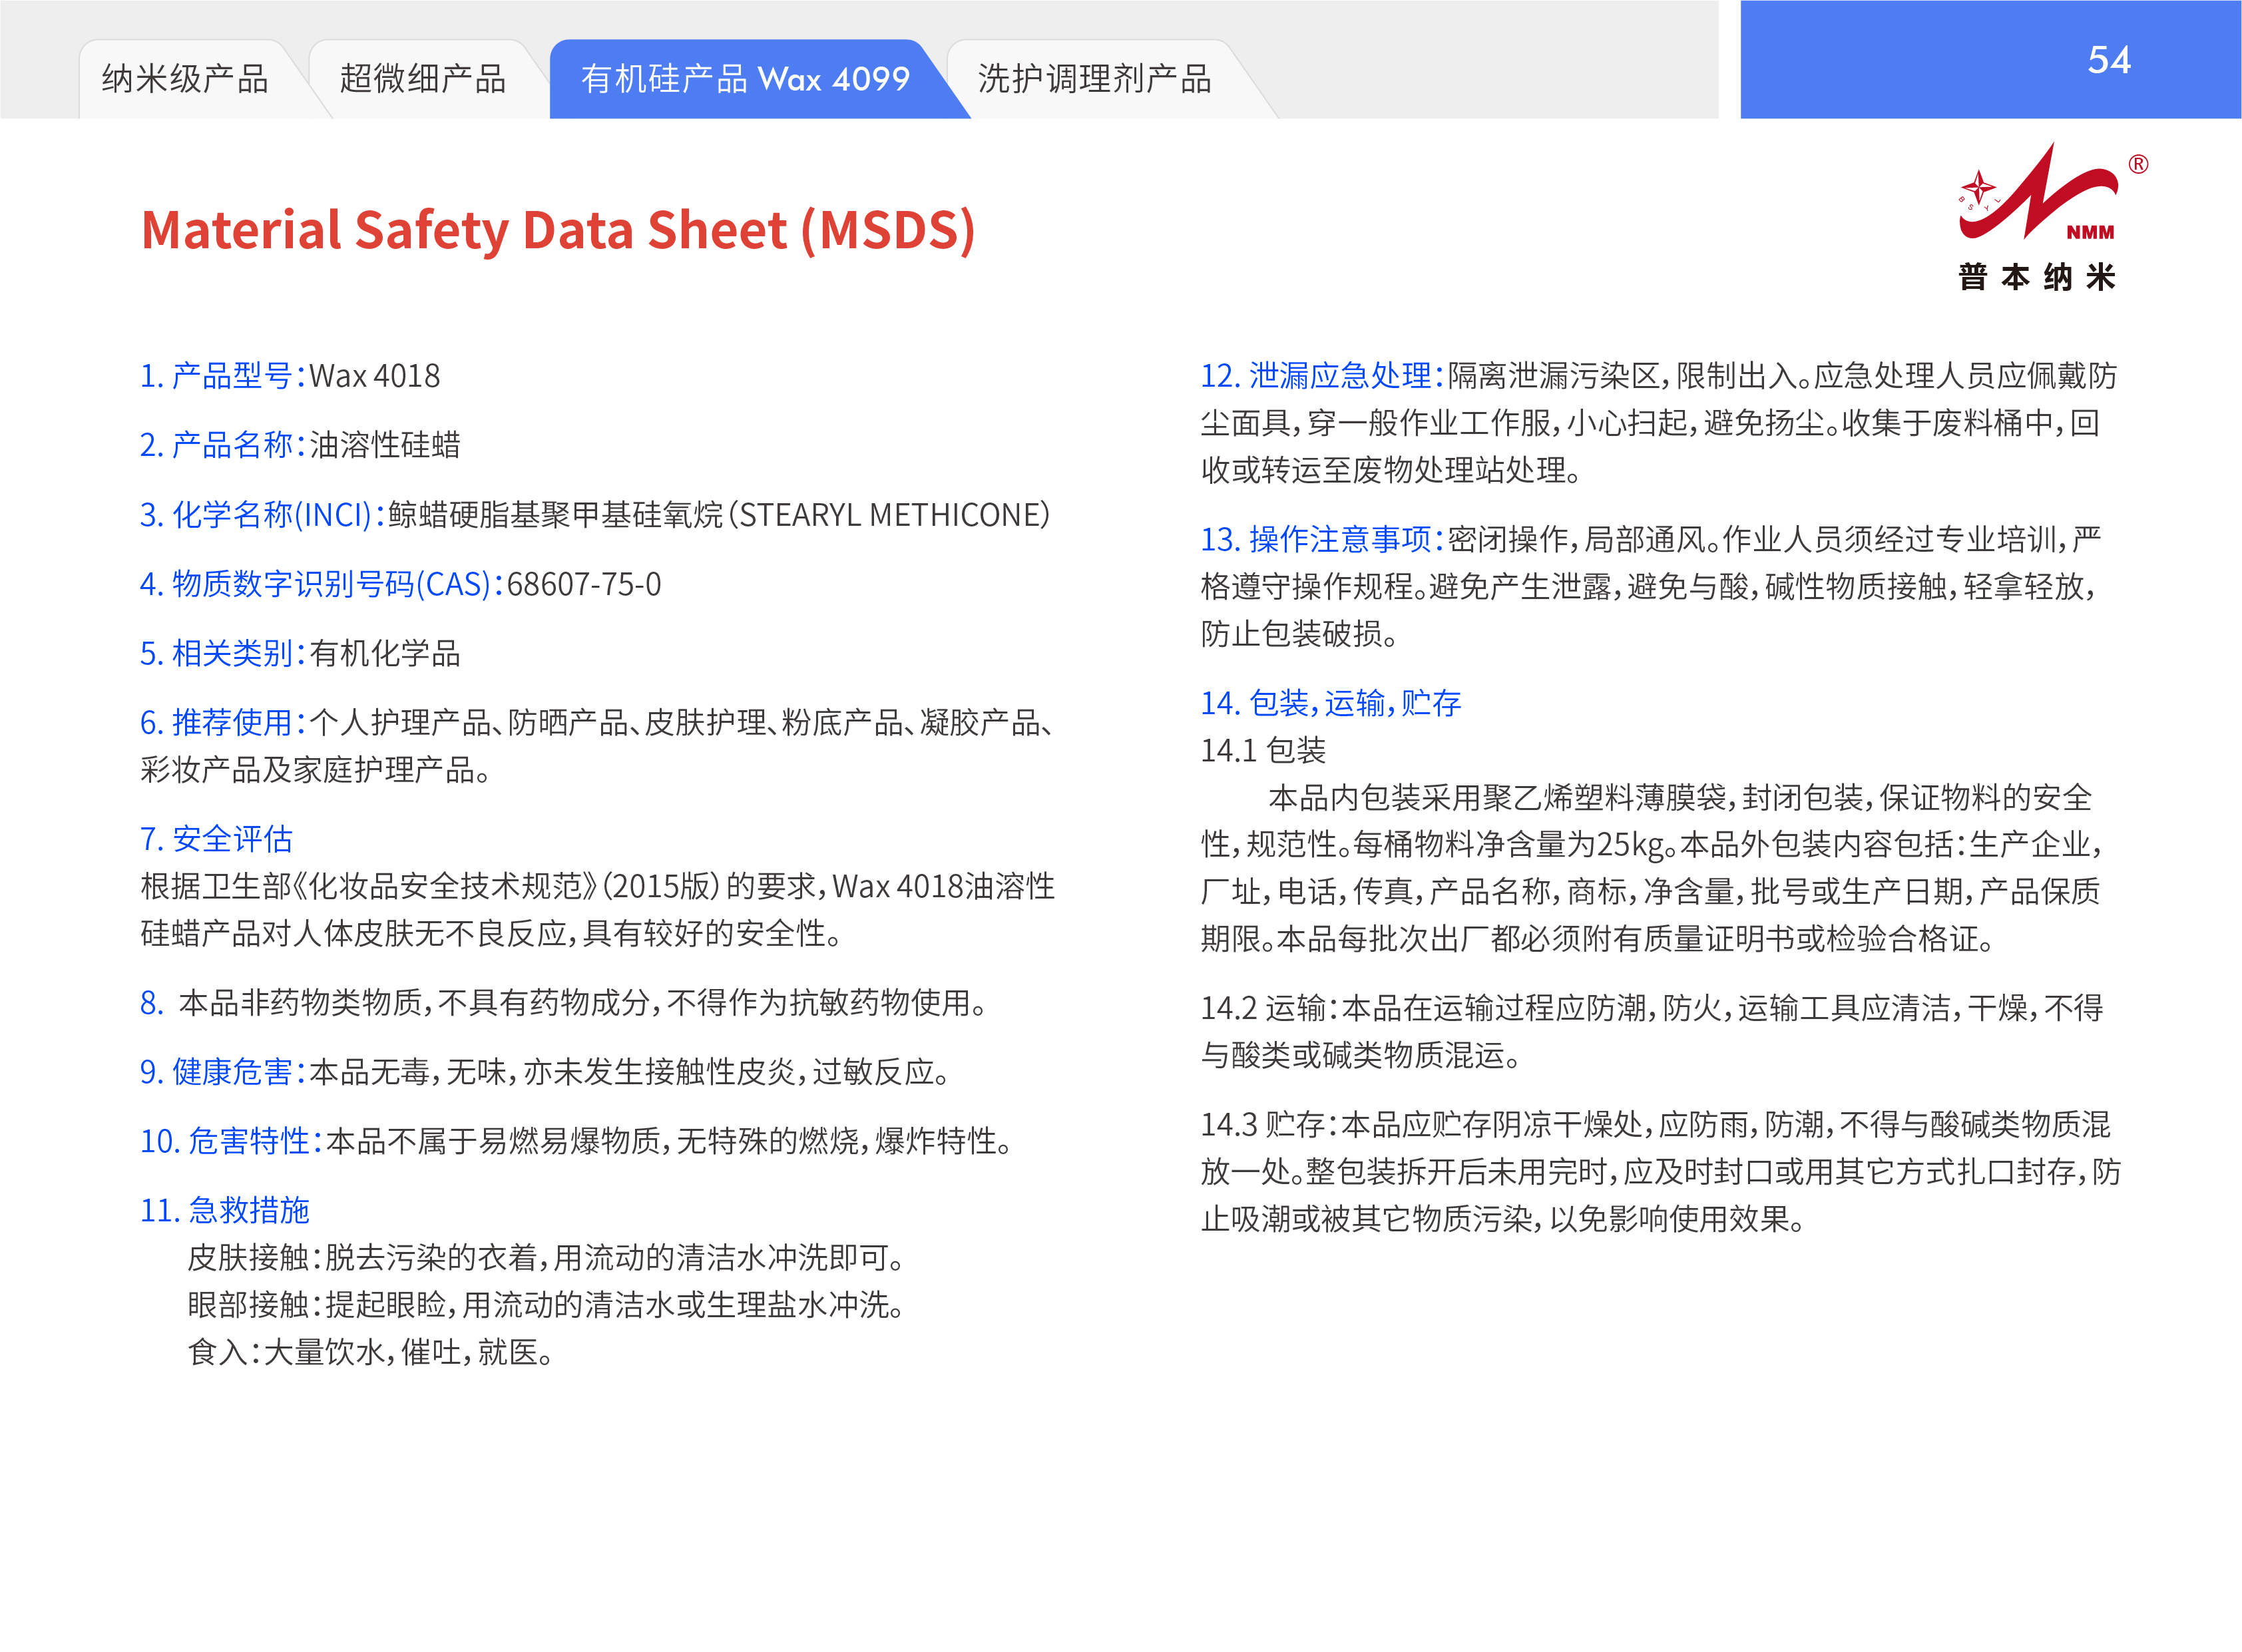
Task: Open the 洗护调理剂产品 tab
Action: pos(1094,79)
